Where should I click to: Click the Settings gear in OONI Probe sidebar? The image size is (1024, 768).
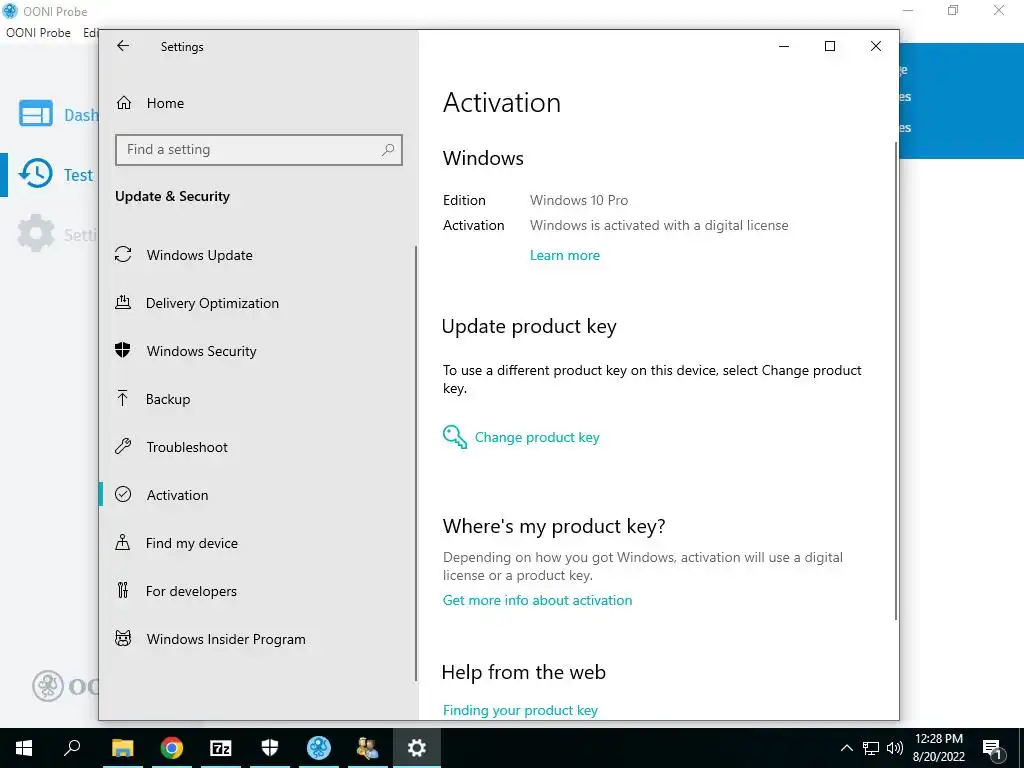tap(35, 233)
